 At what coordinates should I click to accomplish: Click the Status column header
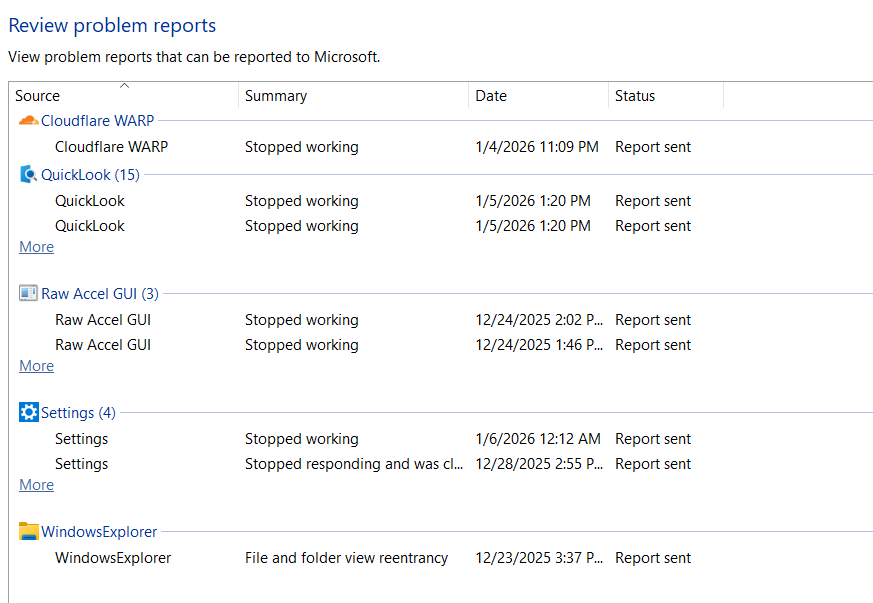tap(635, 96)
